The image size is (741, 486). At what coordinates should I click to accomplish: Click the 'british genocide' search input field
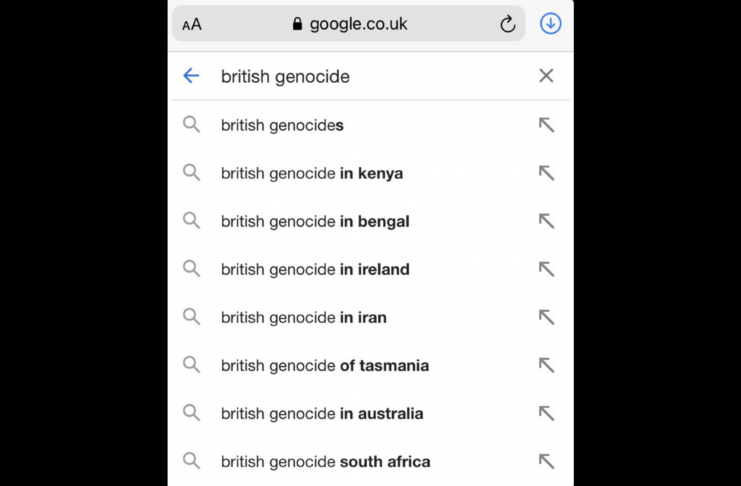(x=373, y=76)
